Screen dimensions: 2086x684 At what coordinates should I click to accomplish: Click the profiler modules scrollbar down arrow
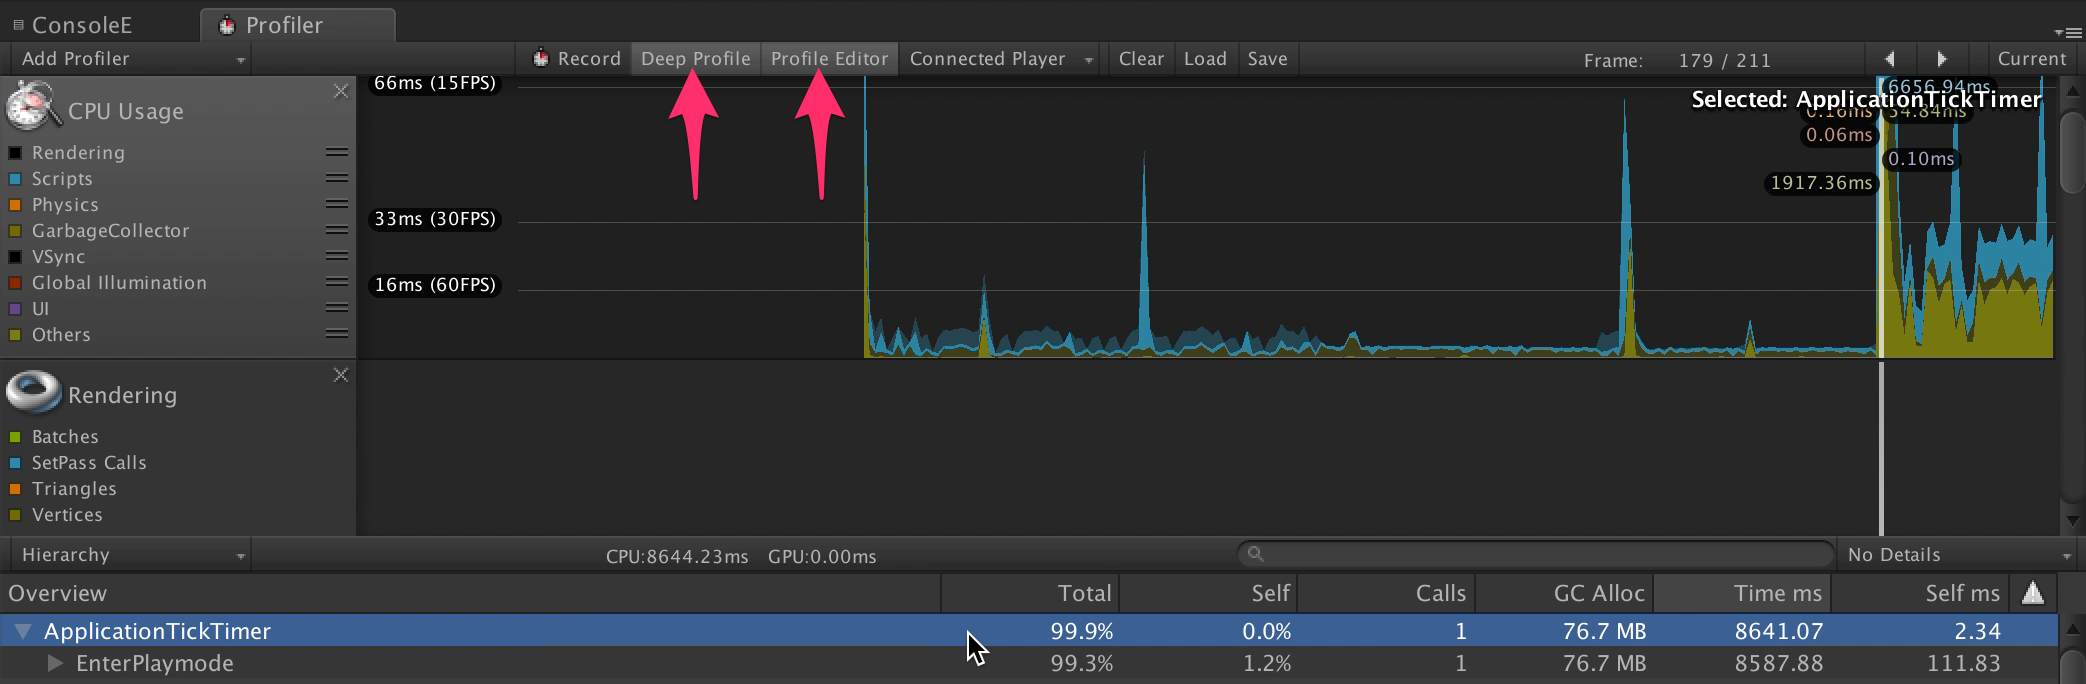click(2071, 521)
